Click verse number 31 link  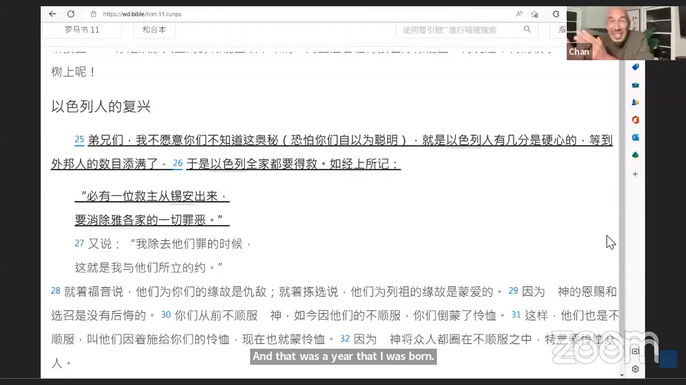coord(516,315)
